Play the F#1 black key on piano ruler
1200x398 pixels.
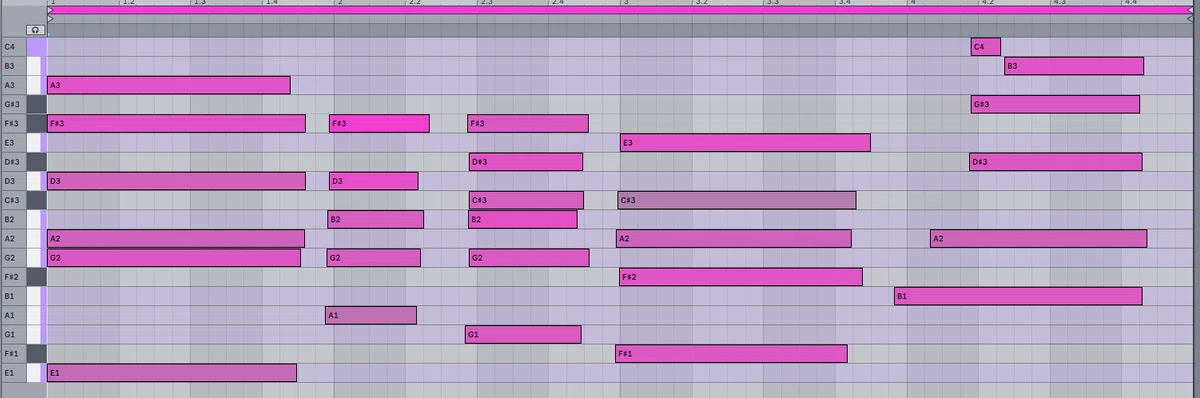click(36, 353)
